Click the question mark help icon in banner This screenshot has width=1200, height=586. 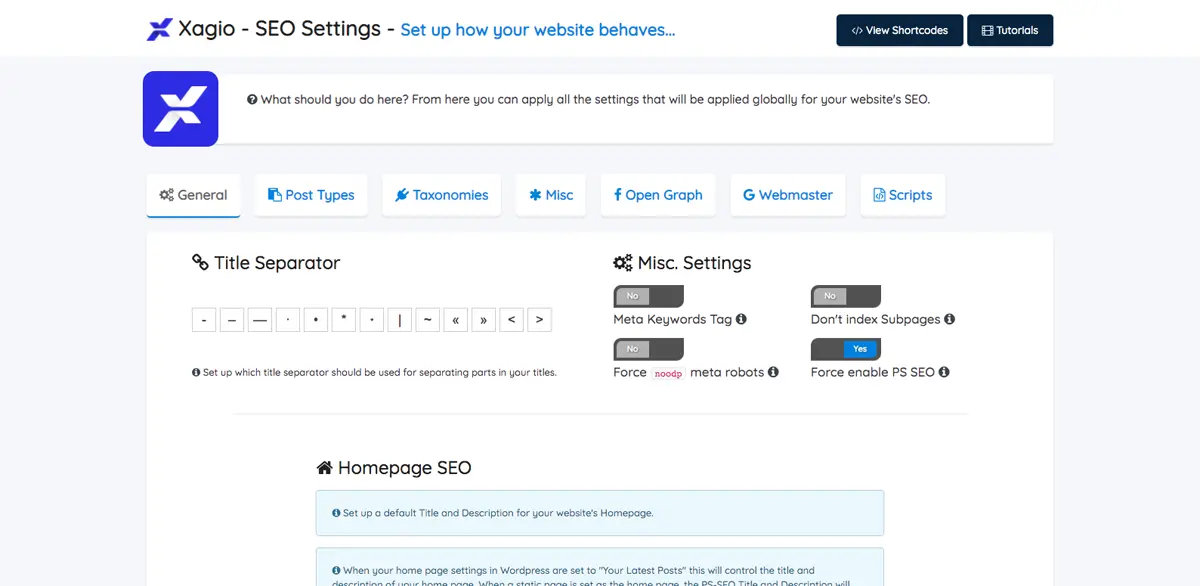click(252, 100)
